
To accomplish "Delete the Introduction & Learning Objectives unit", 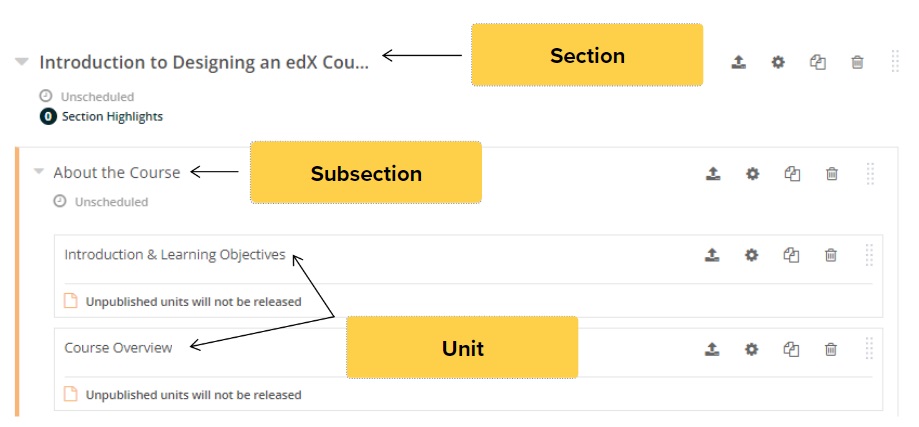I will tap(830, 255).
